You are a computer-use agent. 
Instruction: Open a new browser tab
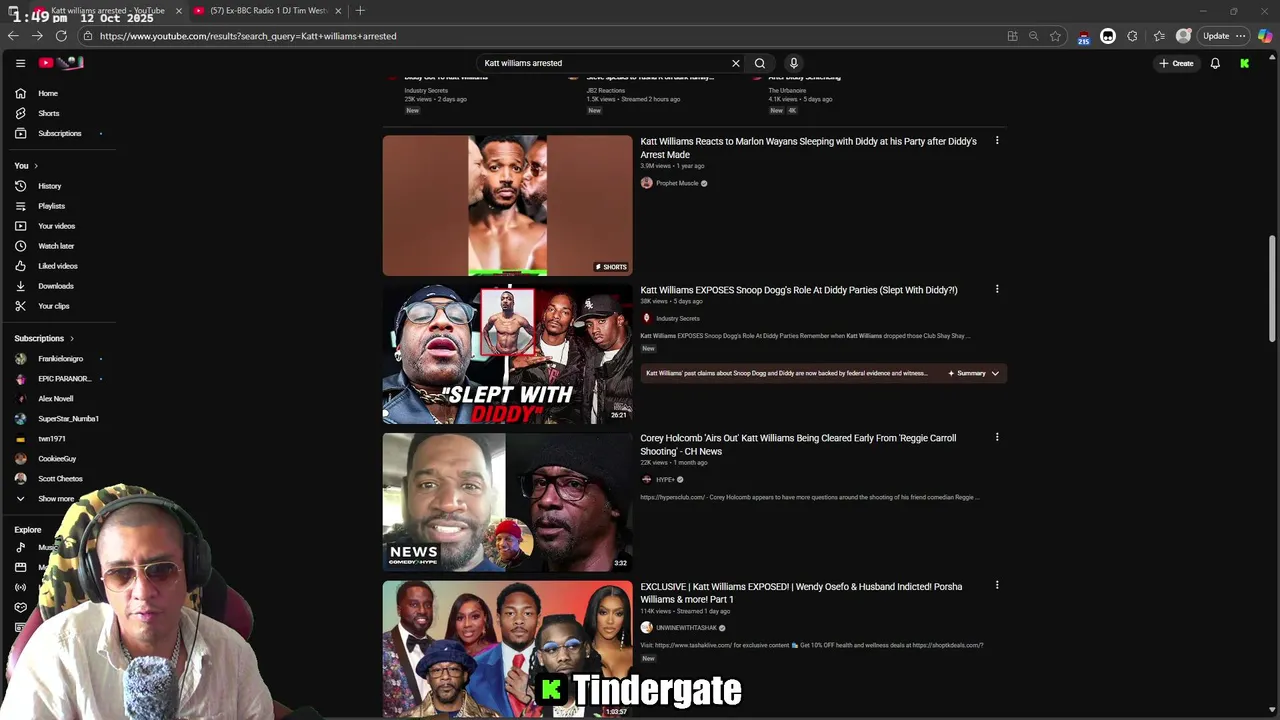click(360, 11)
